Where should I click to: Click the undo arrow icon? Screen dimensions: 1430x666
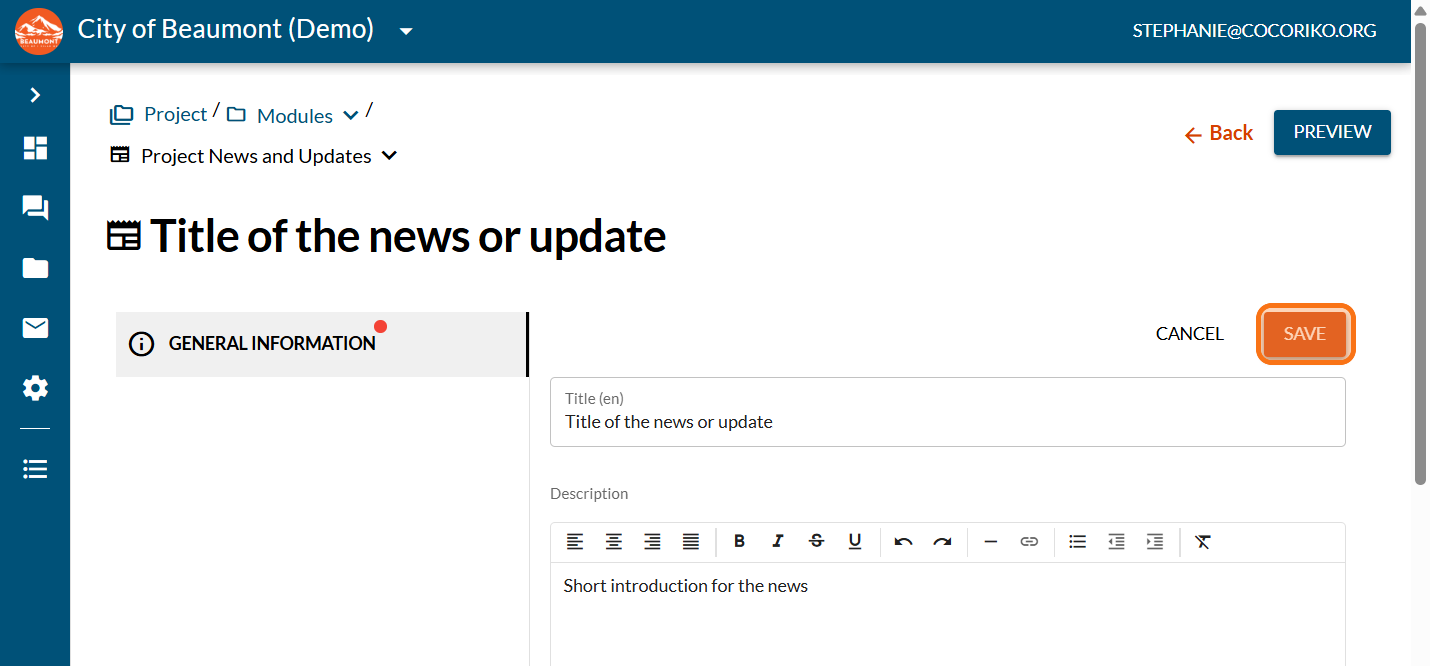(904, 541)
